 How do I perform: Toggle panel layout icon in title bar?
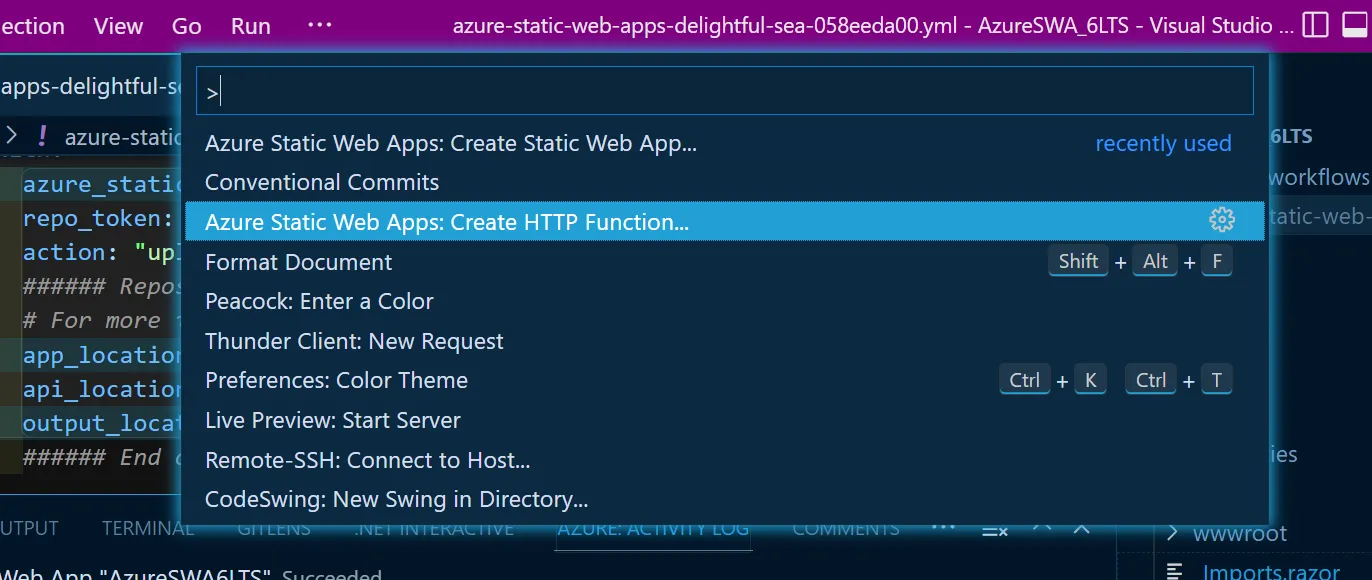pyautogui.click(x=1354, y=25)
